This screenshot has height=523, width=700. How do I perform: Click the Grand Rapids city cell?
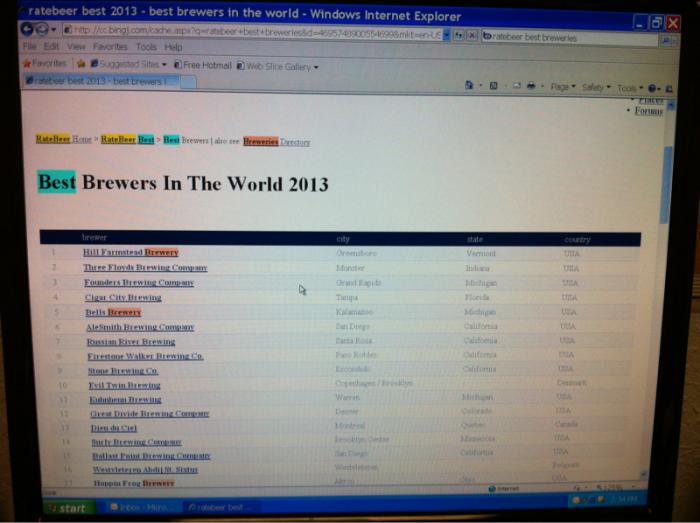point(358,283)
